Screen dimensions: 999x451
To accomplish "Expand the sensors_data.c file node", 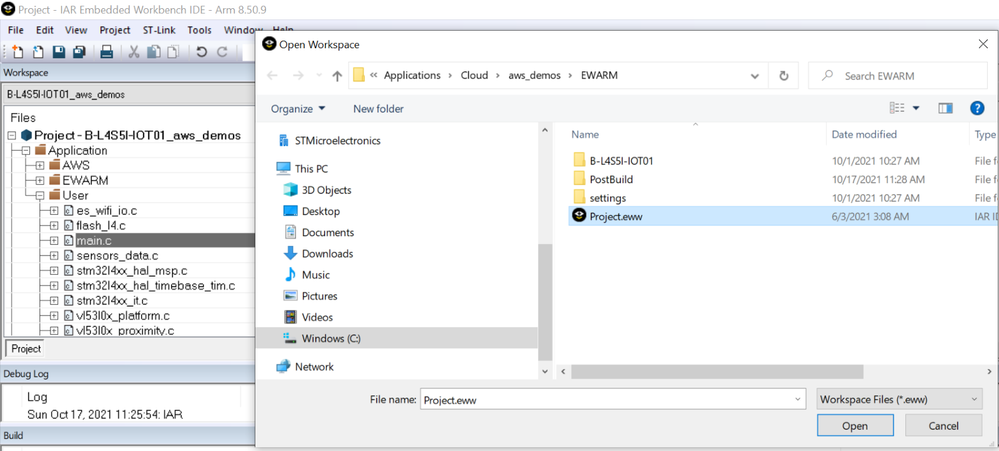I will point(54,256).
